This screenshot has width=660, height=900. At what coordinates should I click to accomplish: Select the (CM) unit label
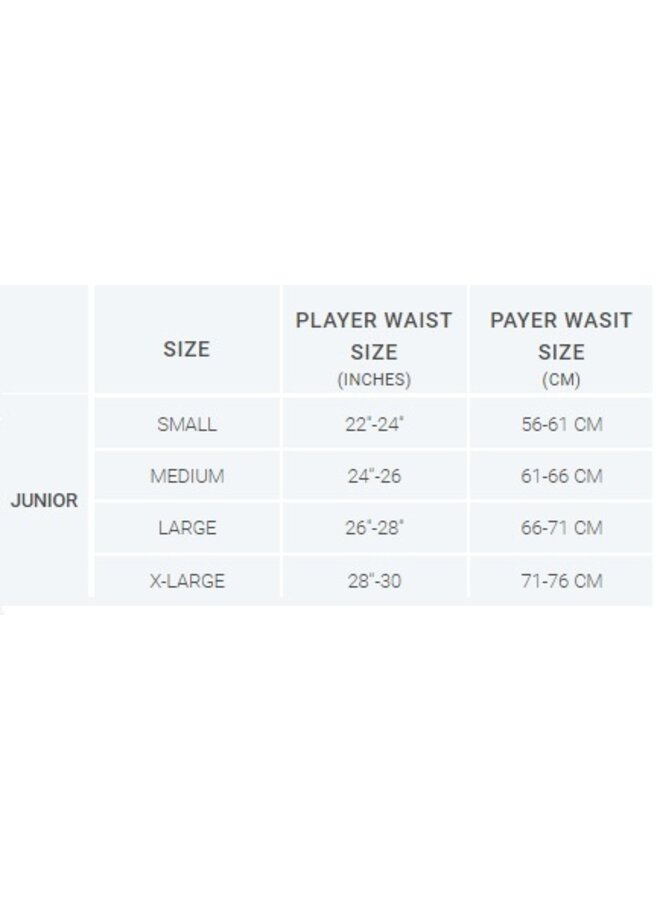[x=561, y=380]
